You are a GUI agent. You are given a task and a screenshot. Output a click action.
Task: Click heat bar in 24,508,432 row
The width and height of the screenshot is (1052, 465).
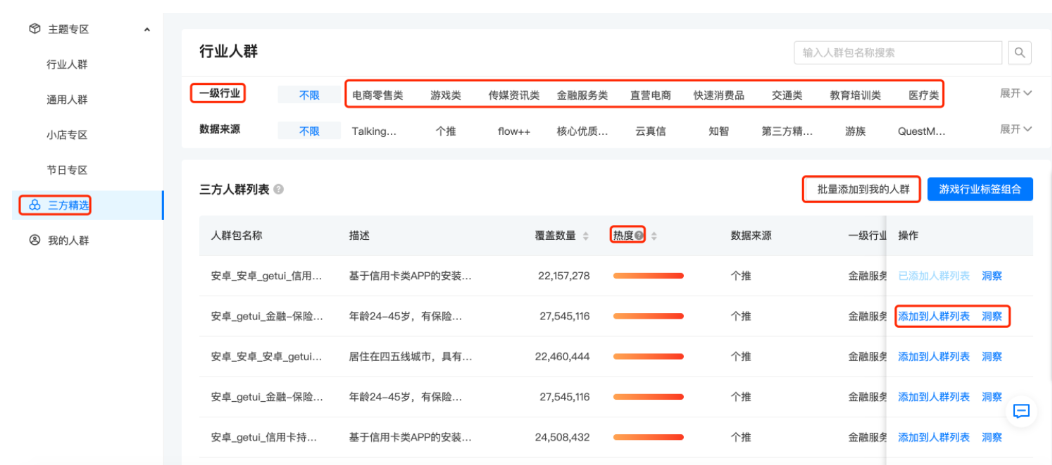(x=648, y=437)
